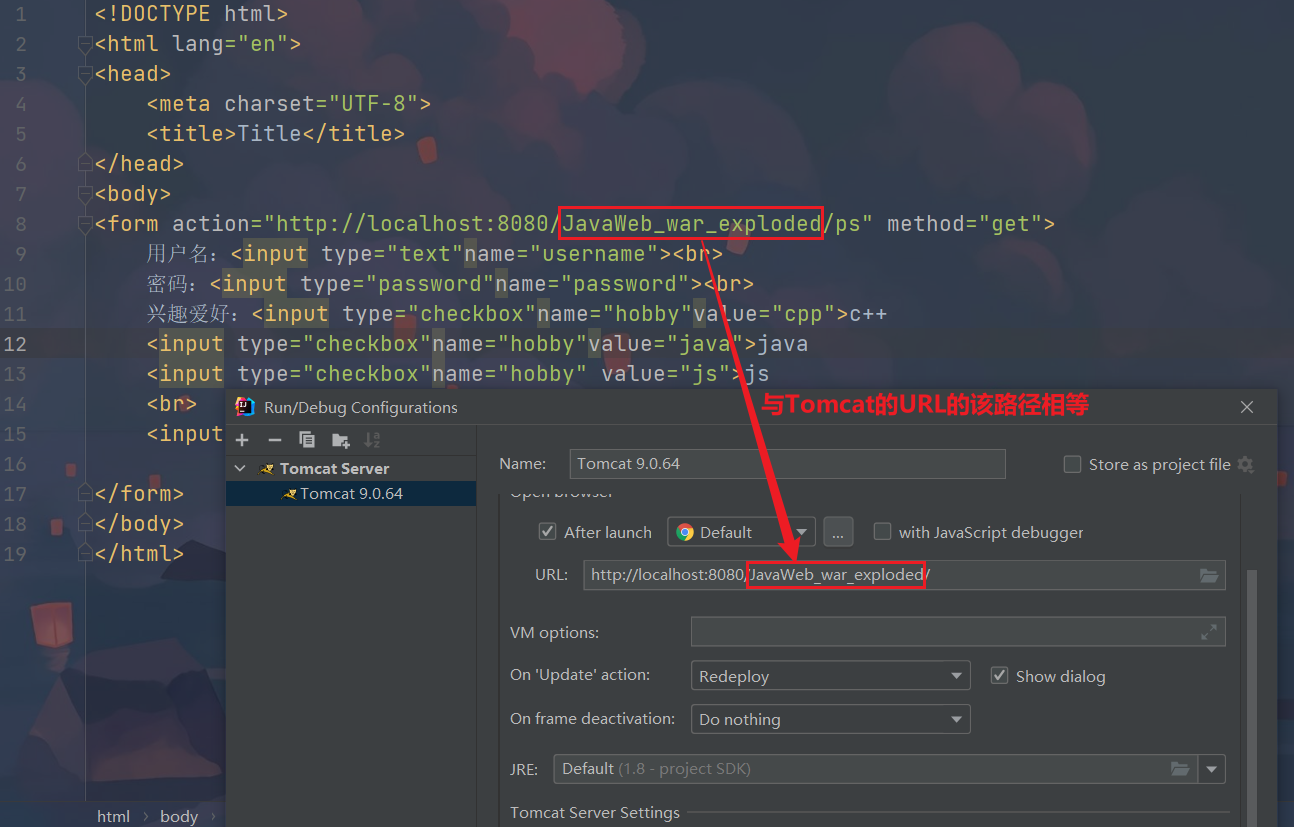Enable Store as project file checkbox
The image size is (1294, 827).
(x=1073, y=464)
